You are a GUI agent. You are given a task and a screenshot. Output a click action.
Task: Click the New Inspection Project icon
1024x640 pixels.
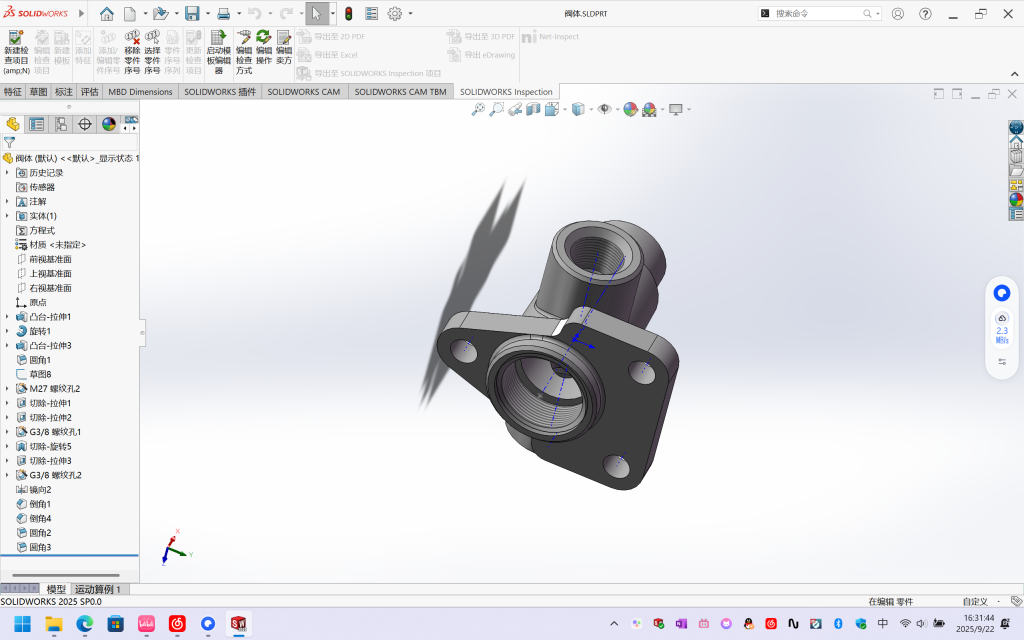coord(16,38)
